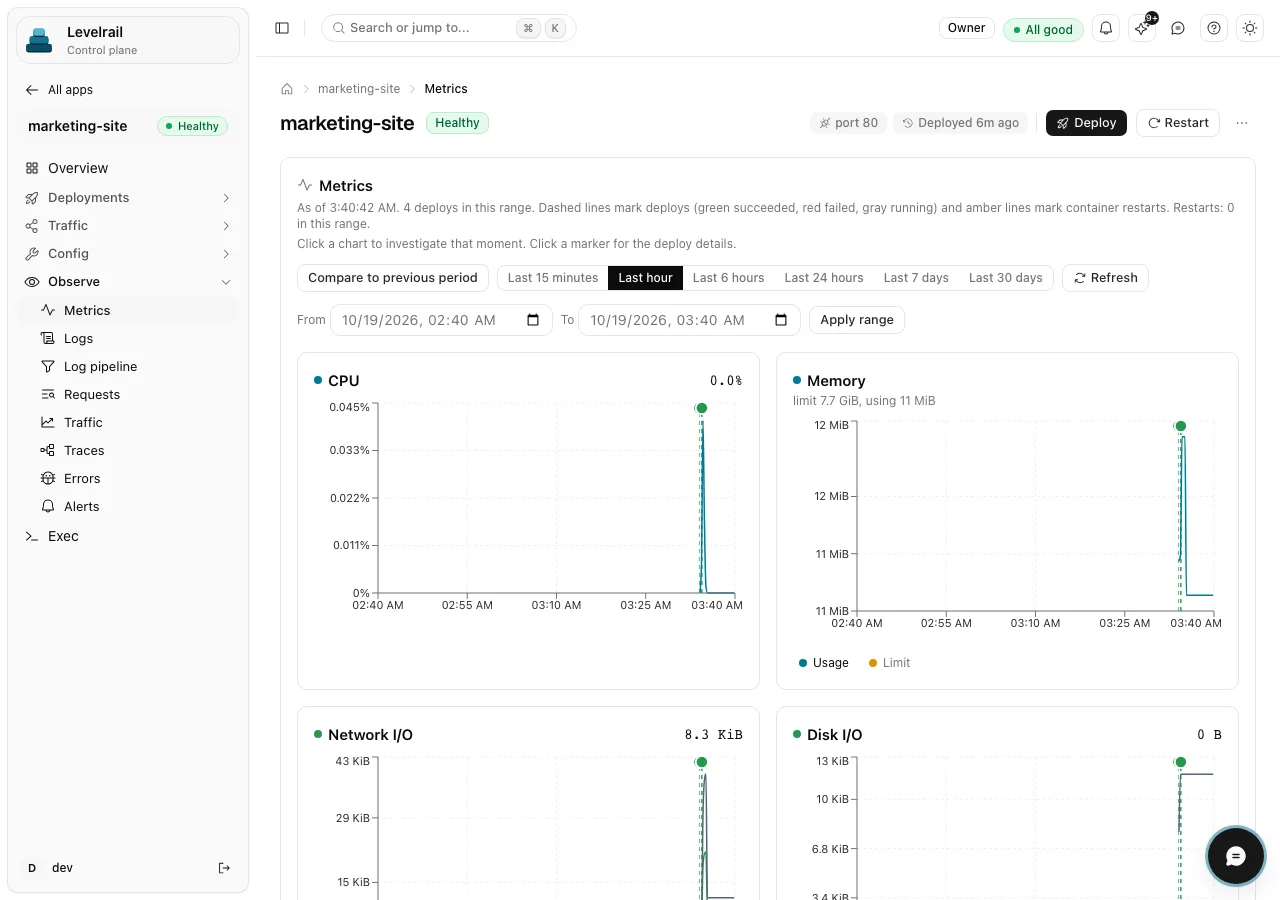The image size is (1280, 900).
Task: Click the home breadcrumb icon
Action: pos(287,89)
